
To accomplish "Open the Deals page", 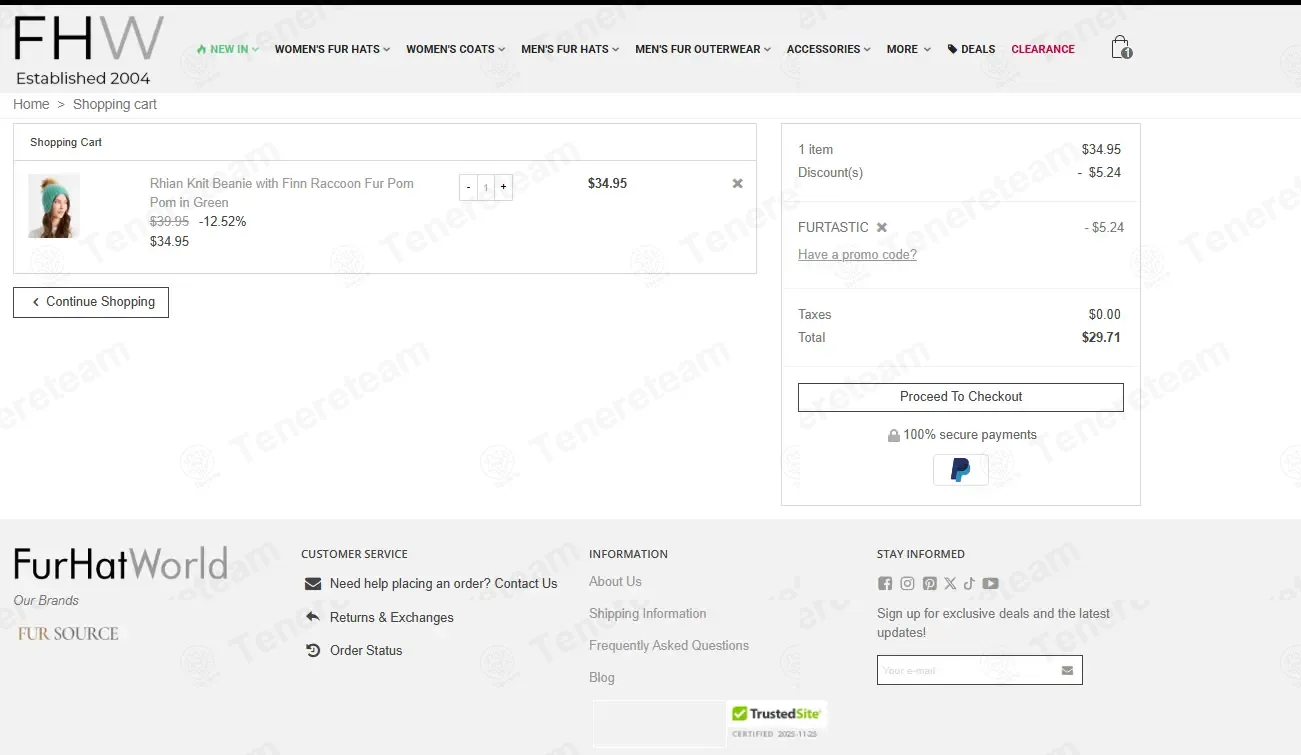I will pos(971,49).
